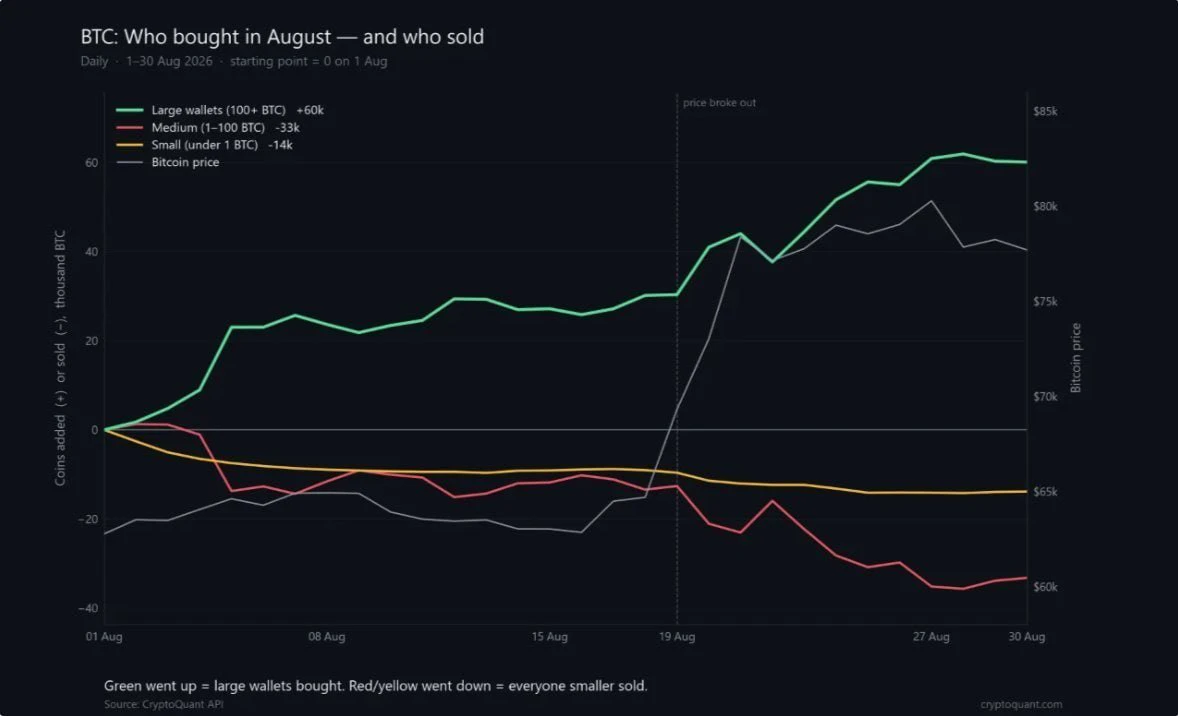
Task: Click the red Medium wallets legend line
Action: click(129, 128)
